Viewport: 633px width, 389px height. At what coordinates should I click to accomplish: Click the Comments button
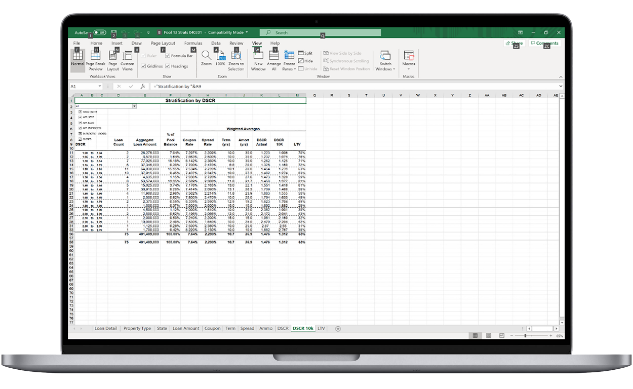coord(545,43)
